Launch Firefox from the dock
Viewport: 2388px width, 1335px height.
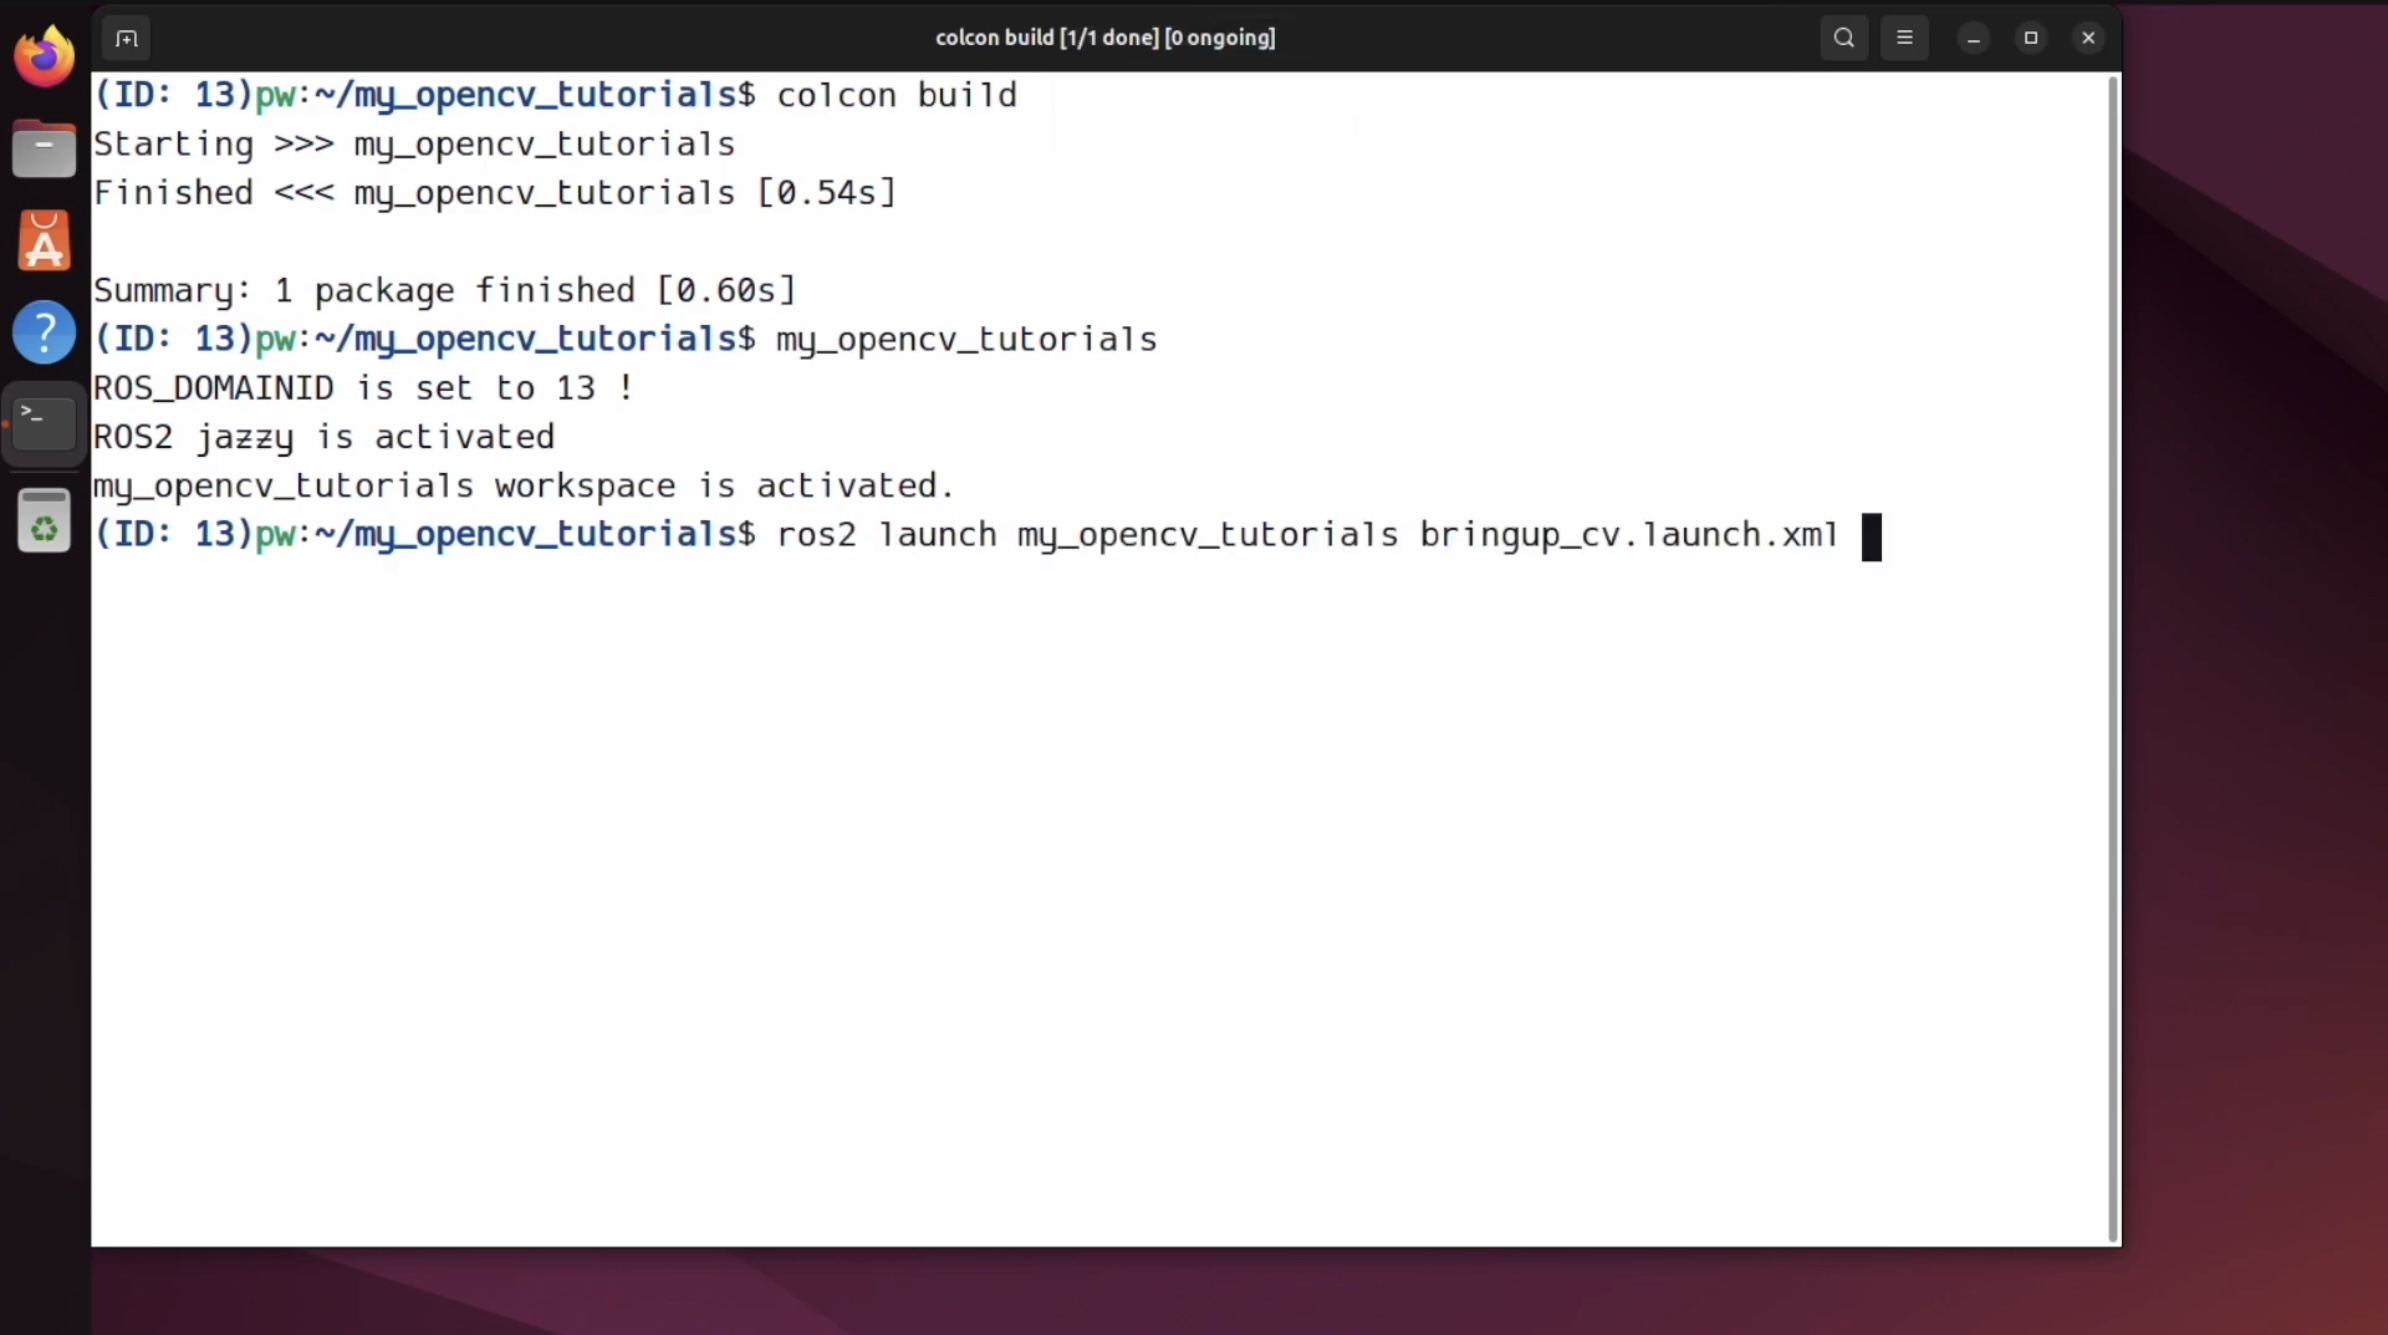click(44, 57)
